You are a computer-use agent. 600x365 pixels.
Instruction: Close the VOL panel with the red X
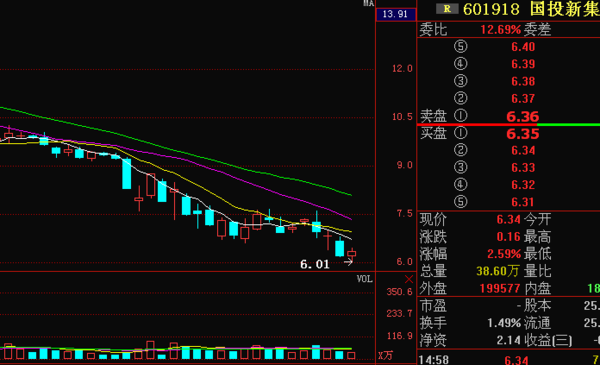point(409,279)
